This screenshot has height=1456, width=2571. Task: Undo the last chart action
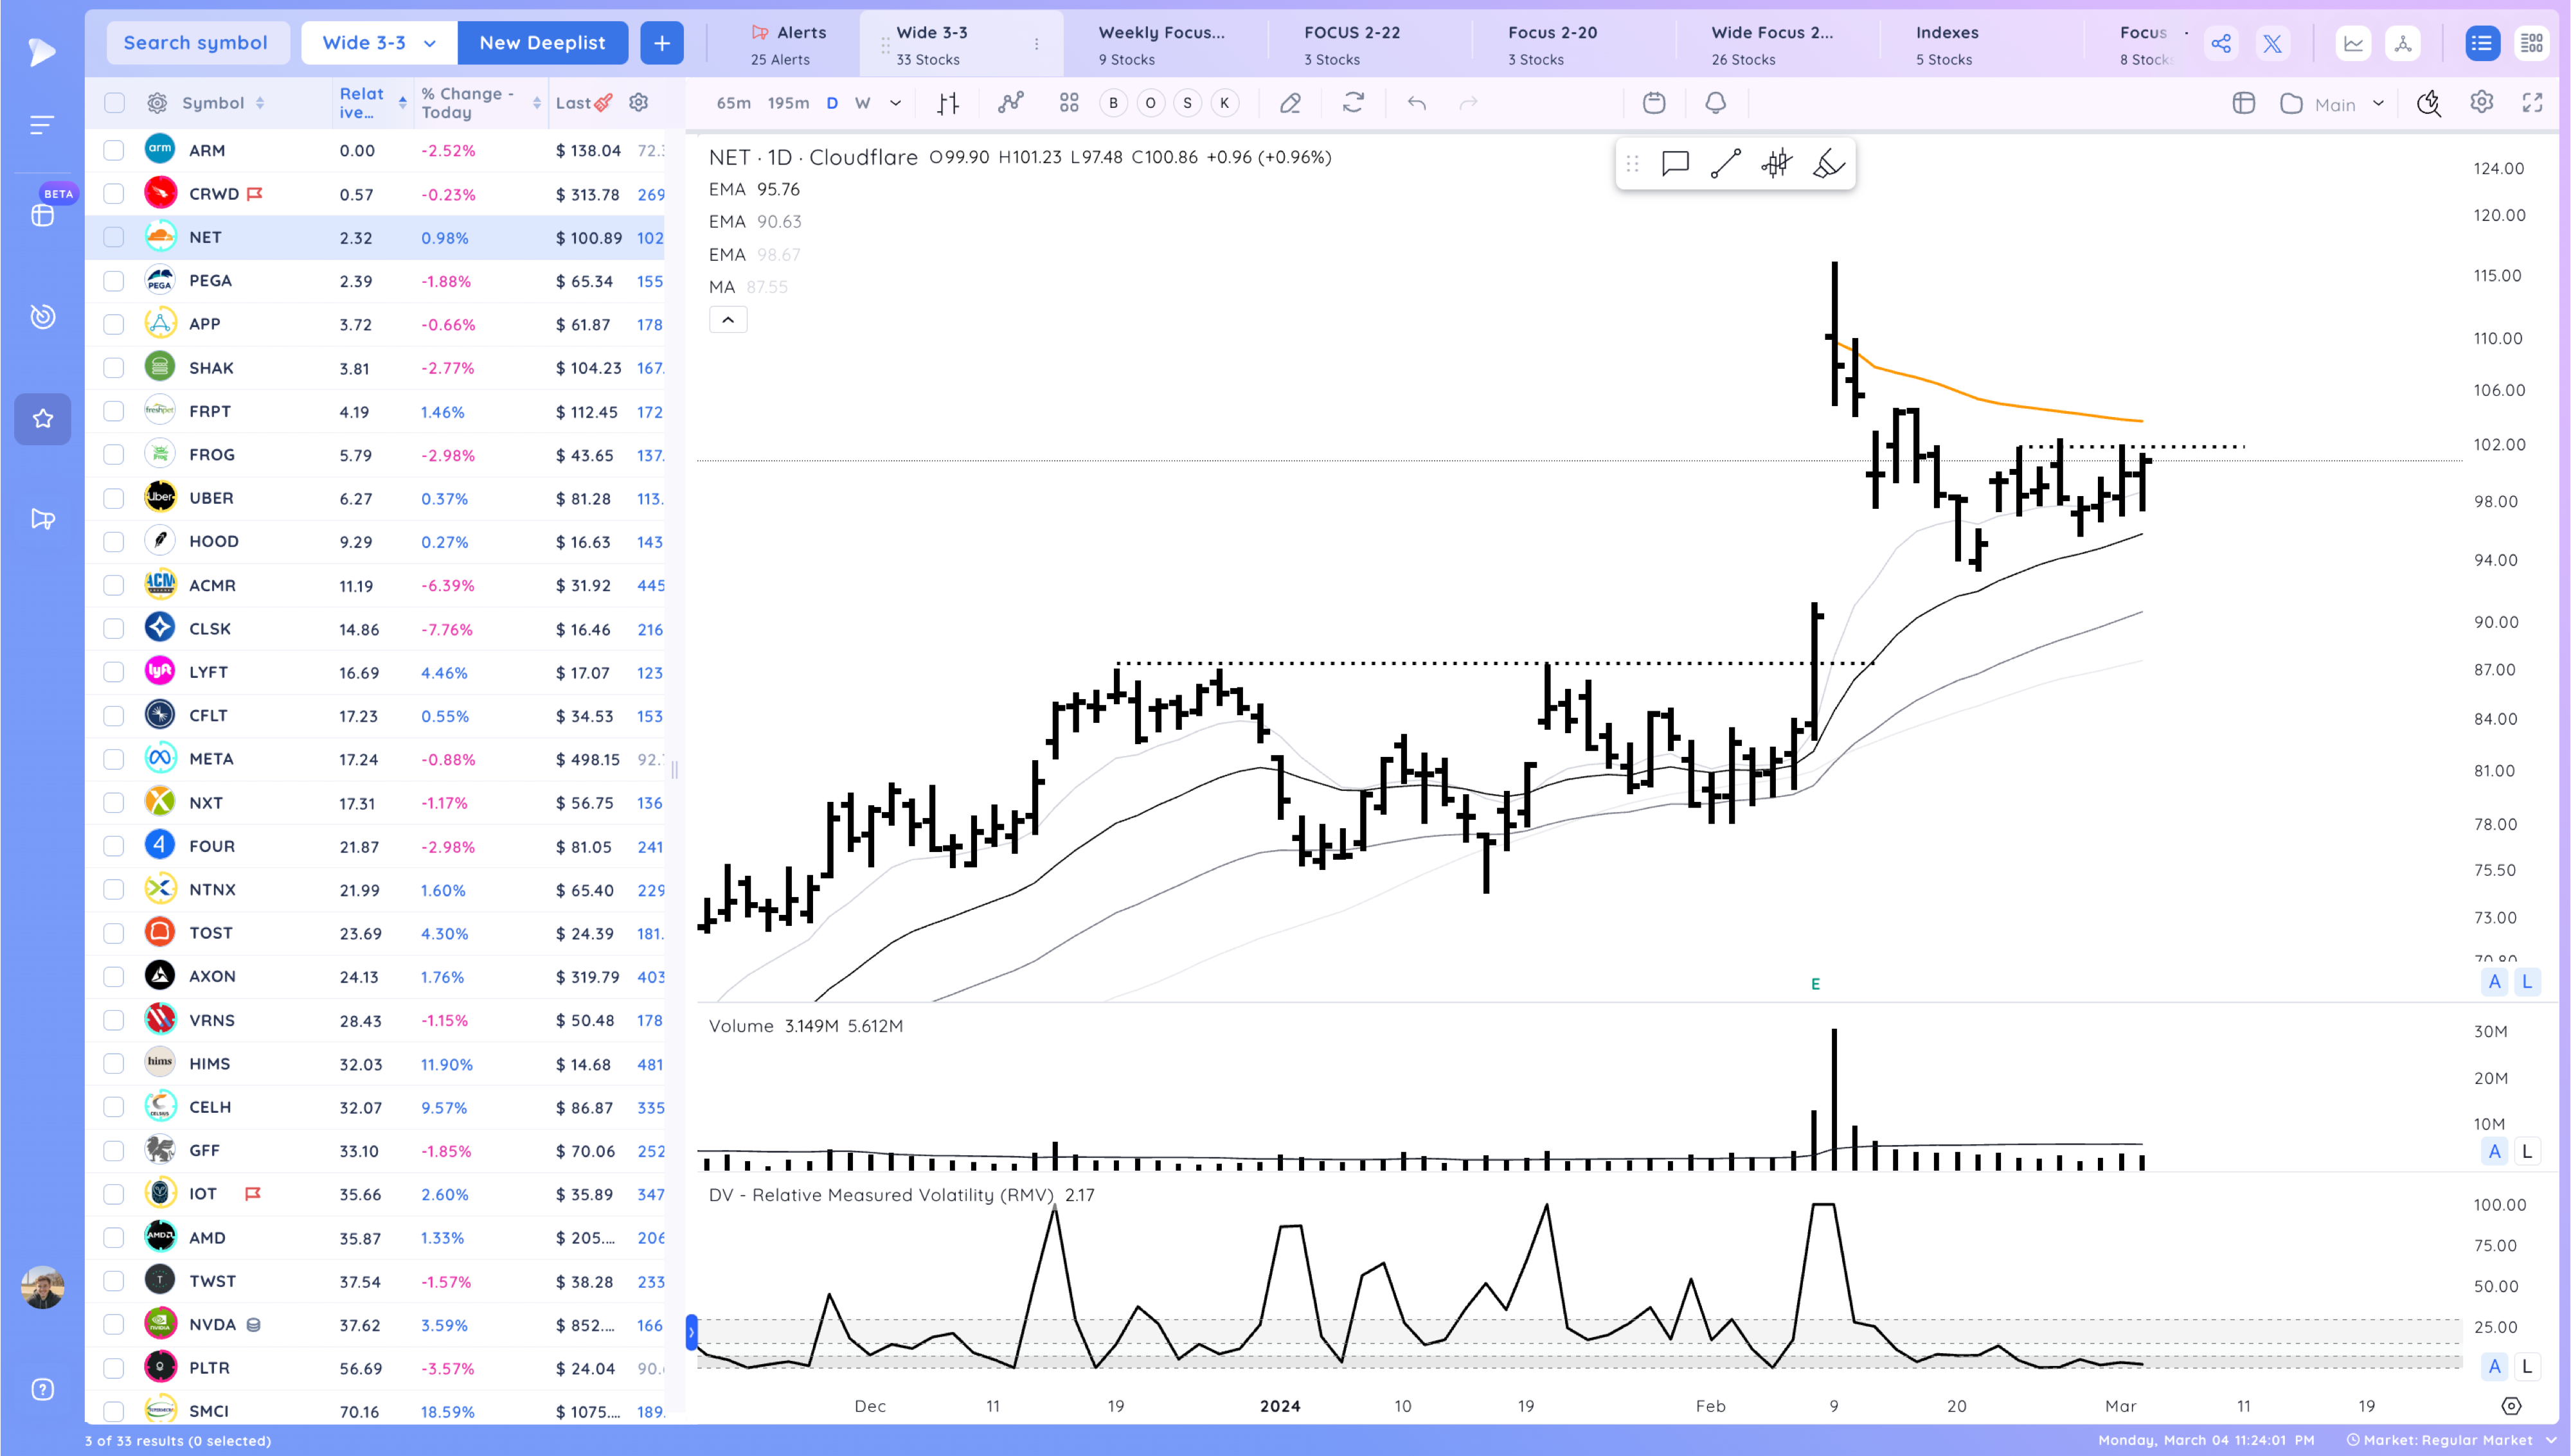click(1416, 103)
